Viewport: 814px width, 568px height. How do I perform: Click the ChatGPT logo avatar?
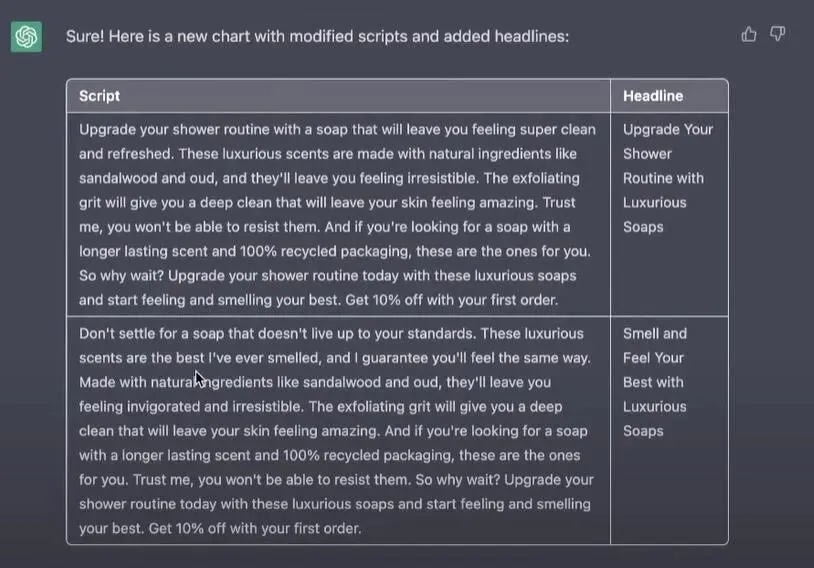coord(26,37)
